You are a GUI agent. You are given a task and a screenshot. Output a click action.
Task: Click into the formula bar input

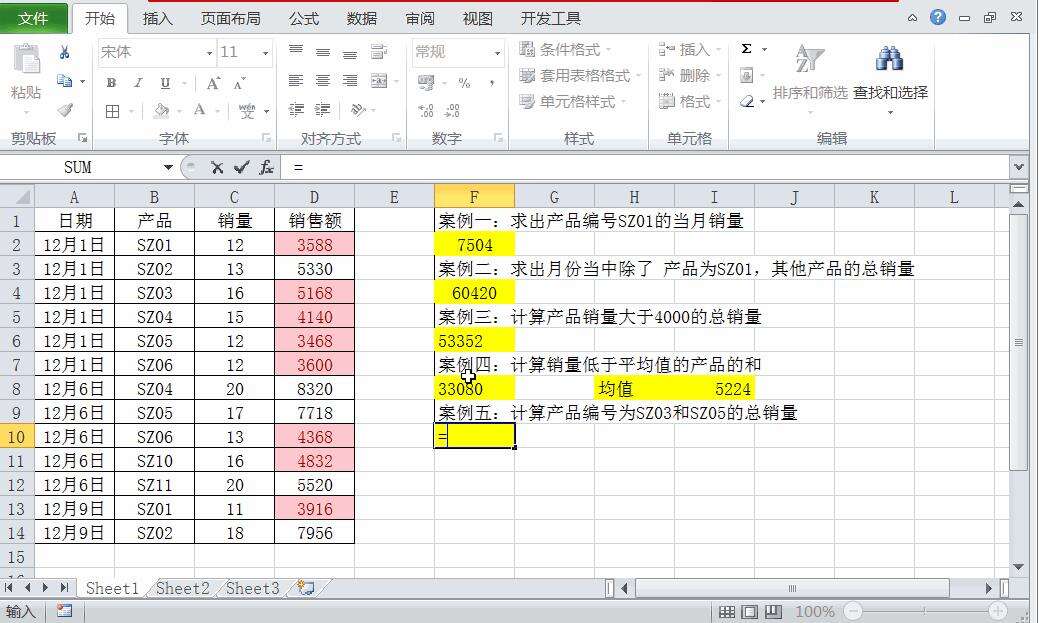pyautogui.click(x=645, y=168)
